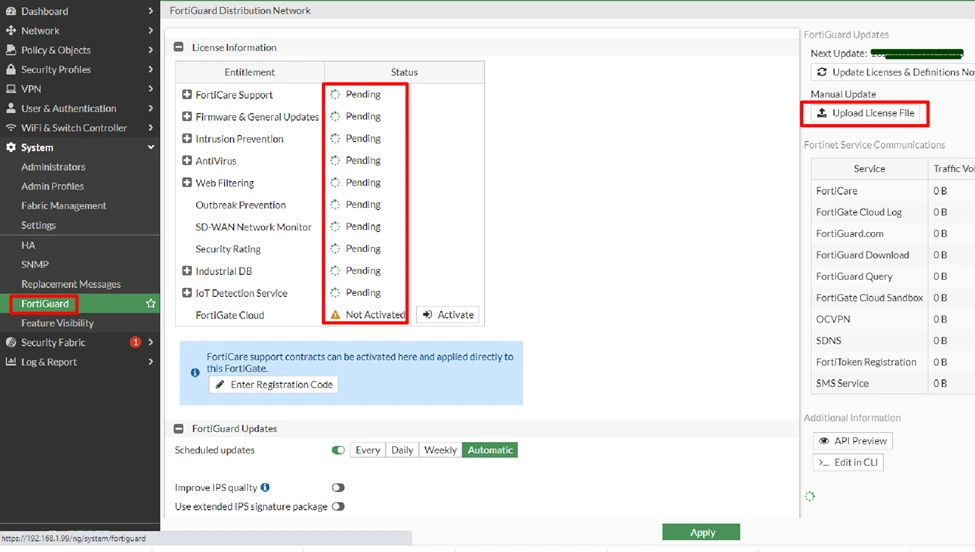
Task: Collapse the License Information section
Action: coord(179,47)
